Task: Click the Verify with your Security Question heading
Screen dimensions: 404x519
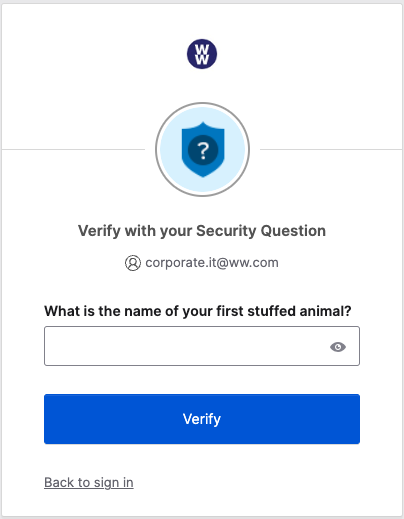Action: tap(202, 231)
